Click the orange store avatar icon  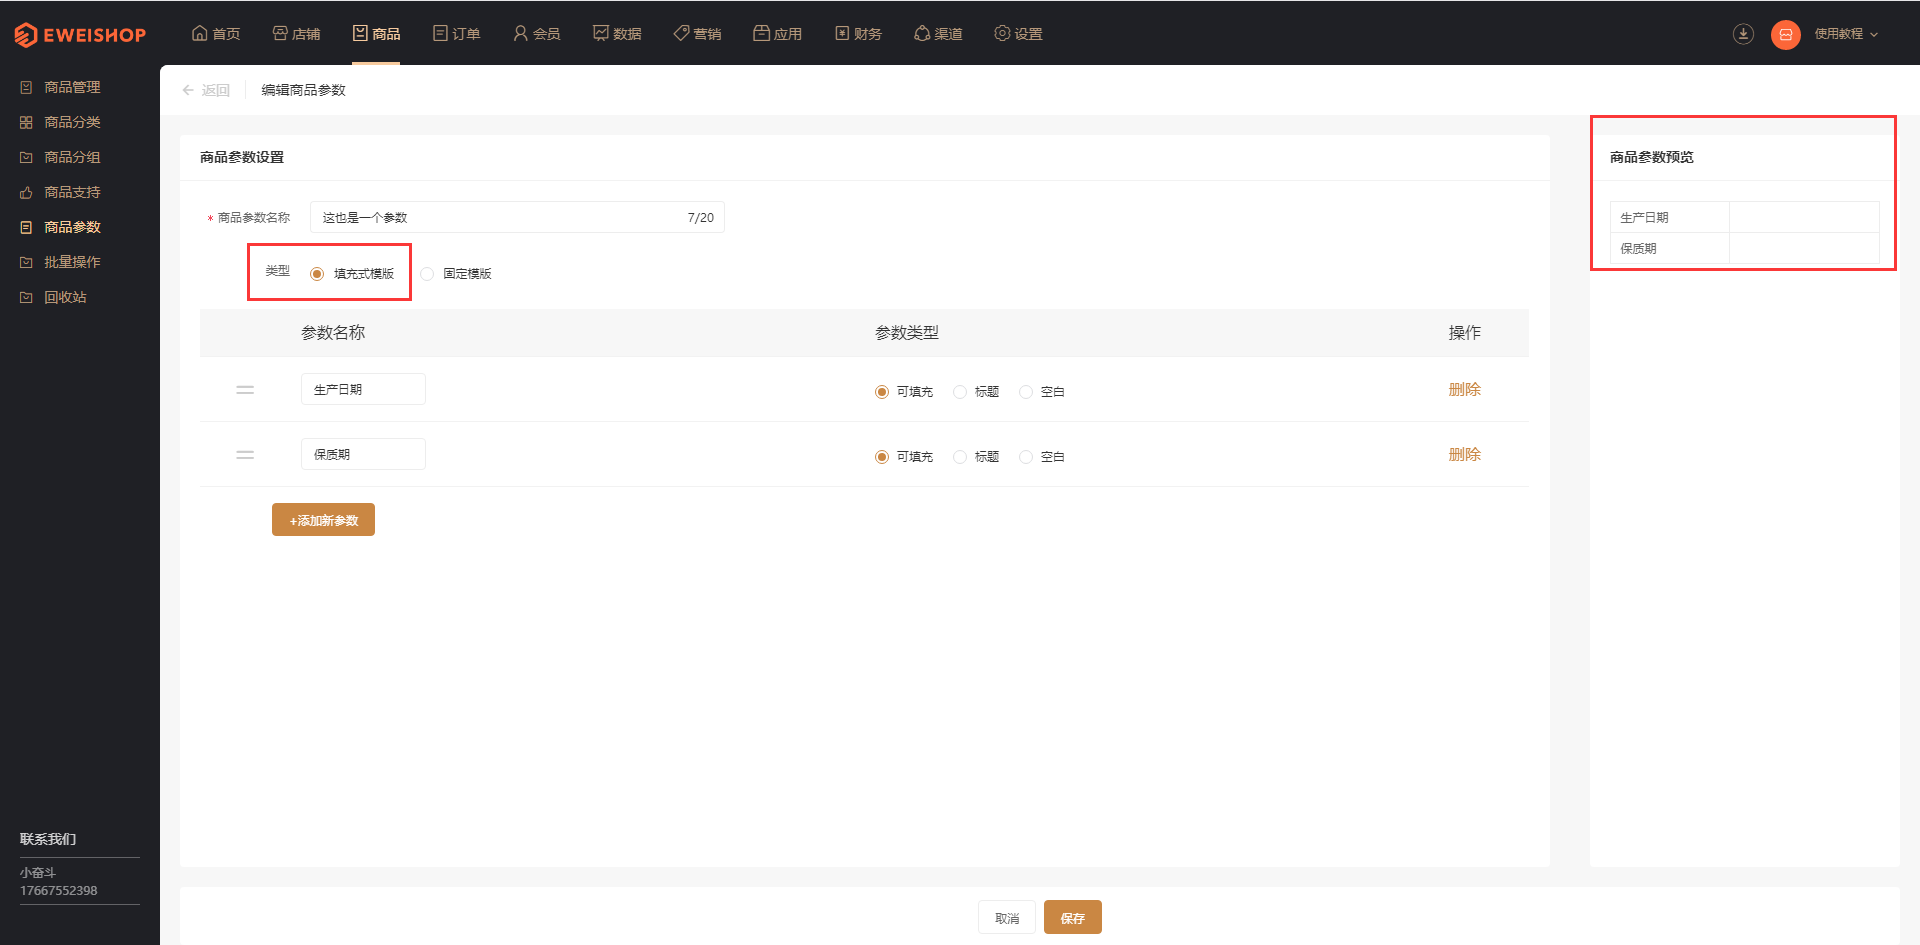click(x=1785, y=34)
